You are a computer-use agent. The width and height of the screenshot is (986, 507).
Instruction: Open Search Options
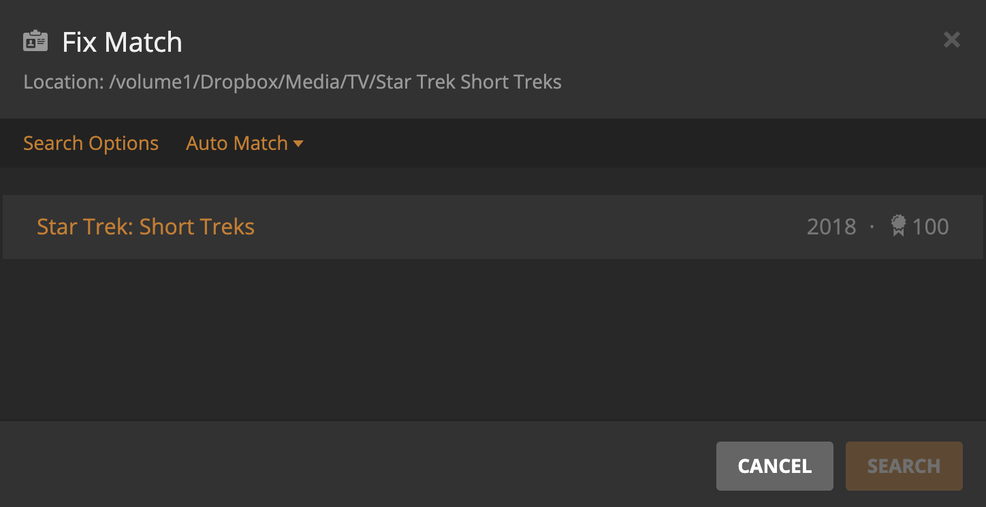click(91, 143)
